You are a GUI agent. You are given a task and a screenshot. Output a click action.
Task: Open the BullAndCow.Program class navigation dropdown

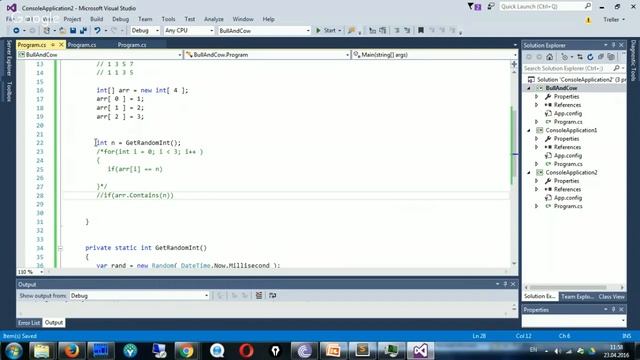[267, 55]
